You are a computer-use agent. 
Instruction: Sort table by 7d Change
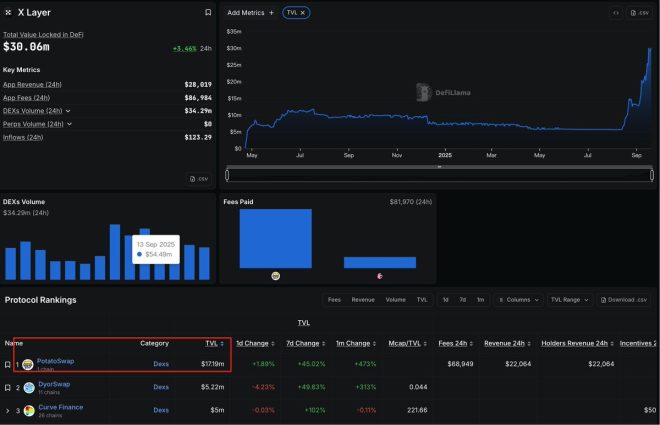[306, 343]
